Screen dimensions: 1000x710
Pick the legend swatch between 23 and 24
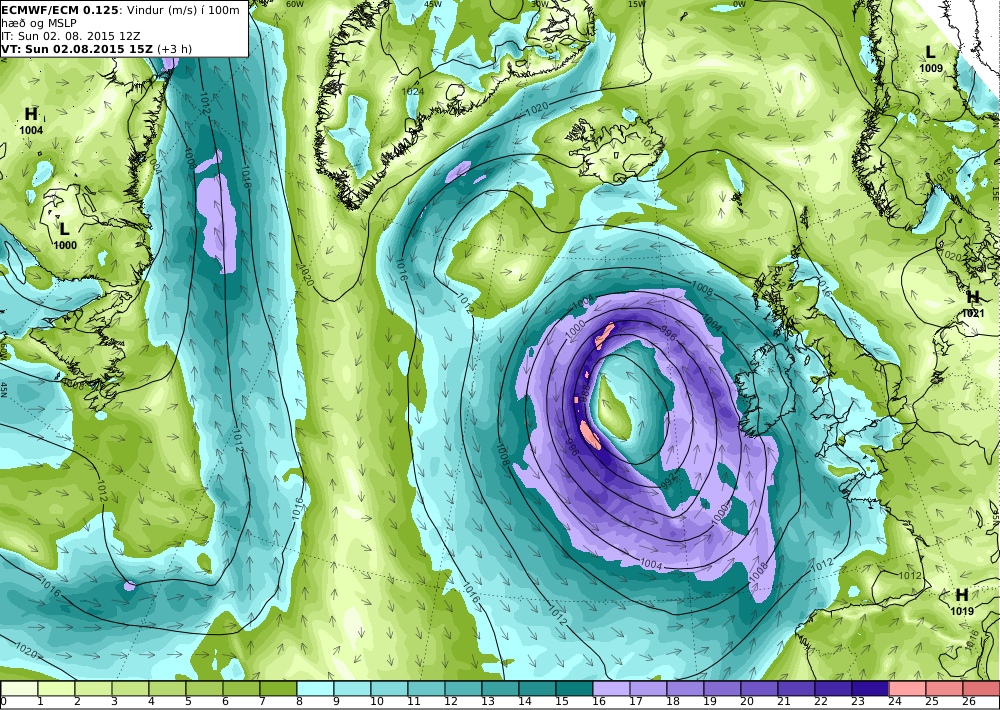(870, 688)
